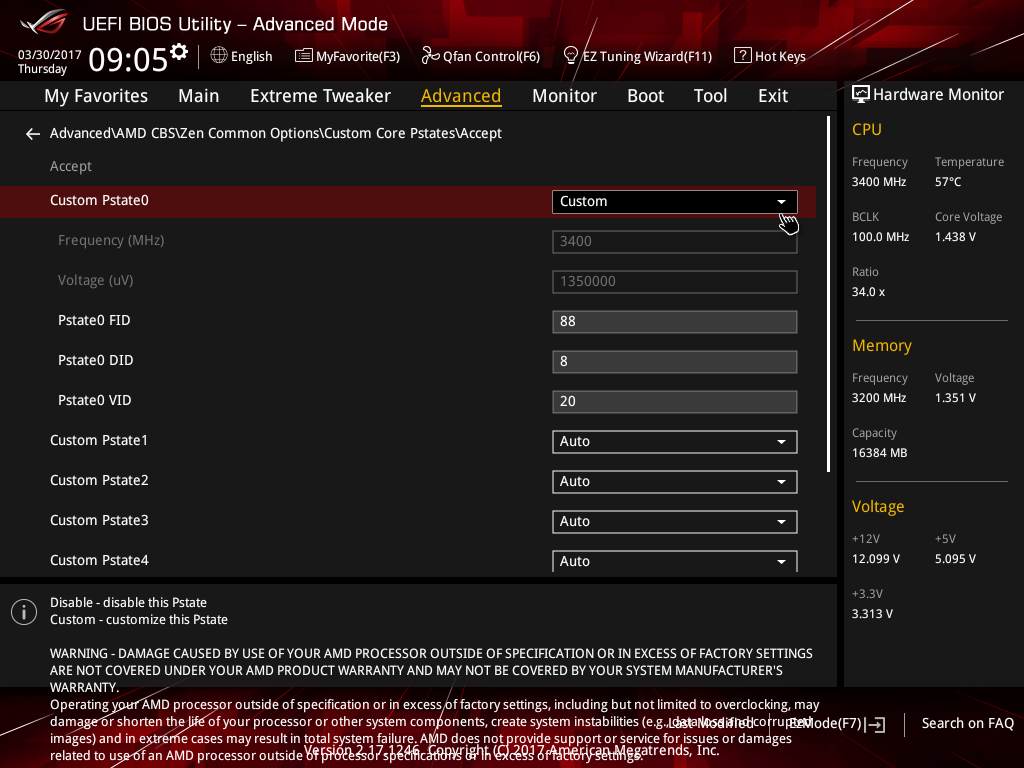
Task: Click the globe icon for English language
Action: 219,56
